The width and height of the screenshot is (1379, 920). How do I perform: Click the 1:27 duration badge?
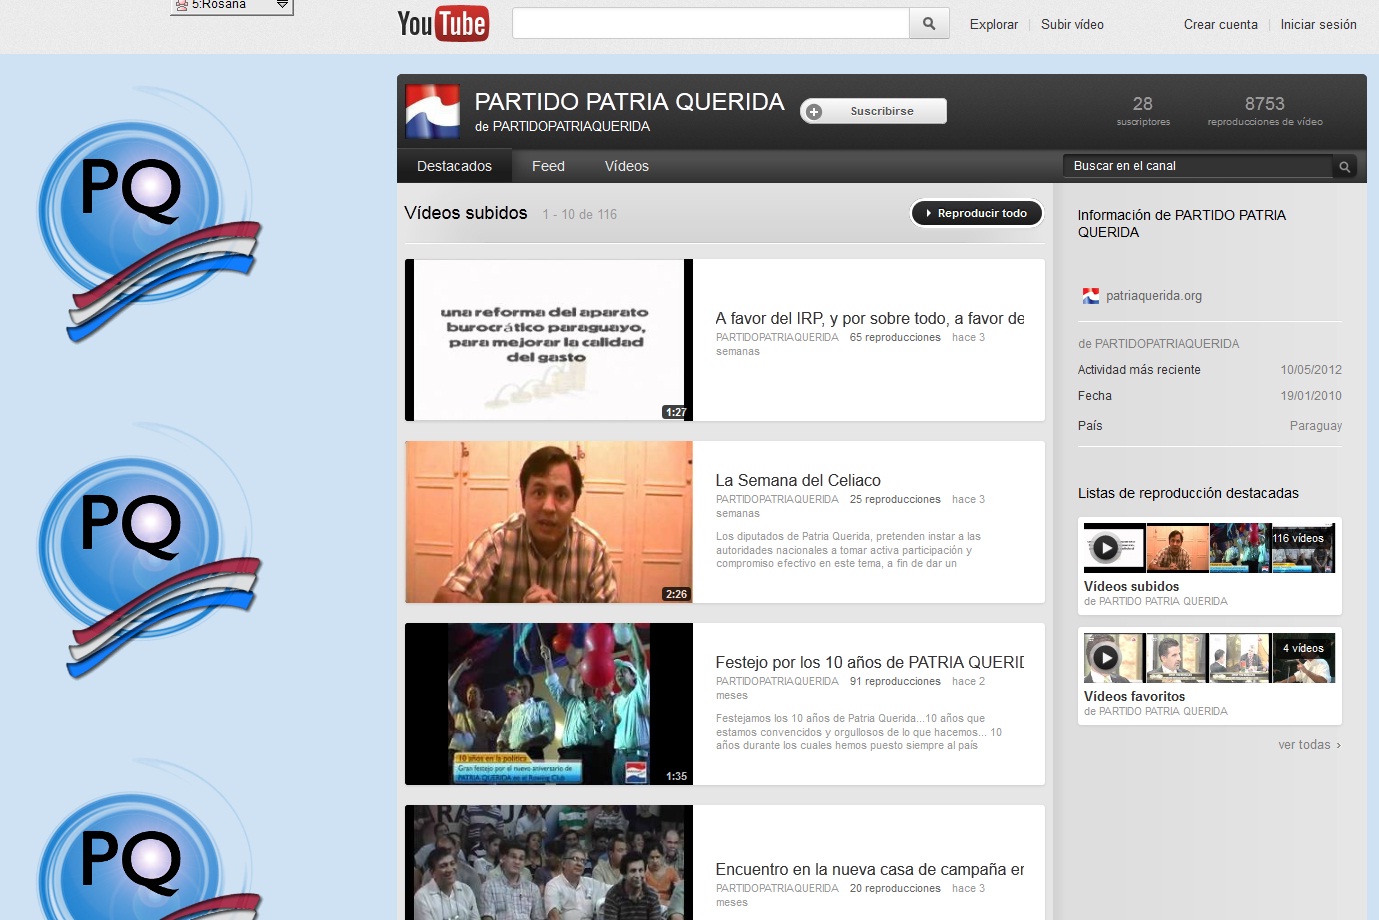pyautogui.click(x=676, y=412)
